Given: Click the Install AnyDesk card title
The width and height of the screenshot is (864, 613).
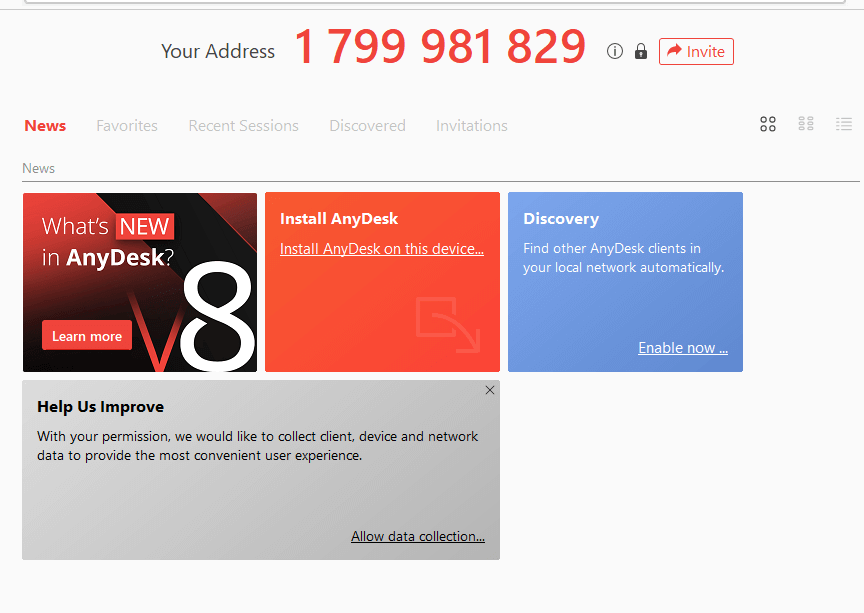Looking at the screenshot, I should tap(339, 219).
